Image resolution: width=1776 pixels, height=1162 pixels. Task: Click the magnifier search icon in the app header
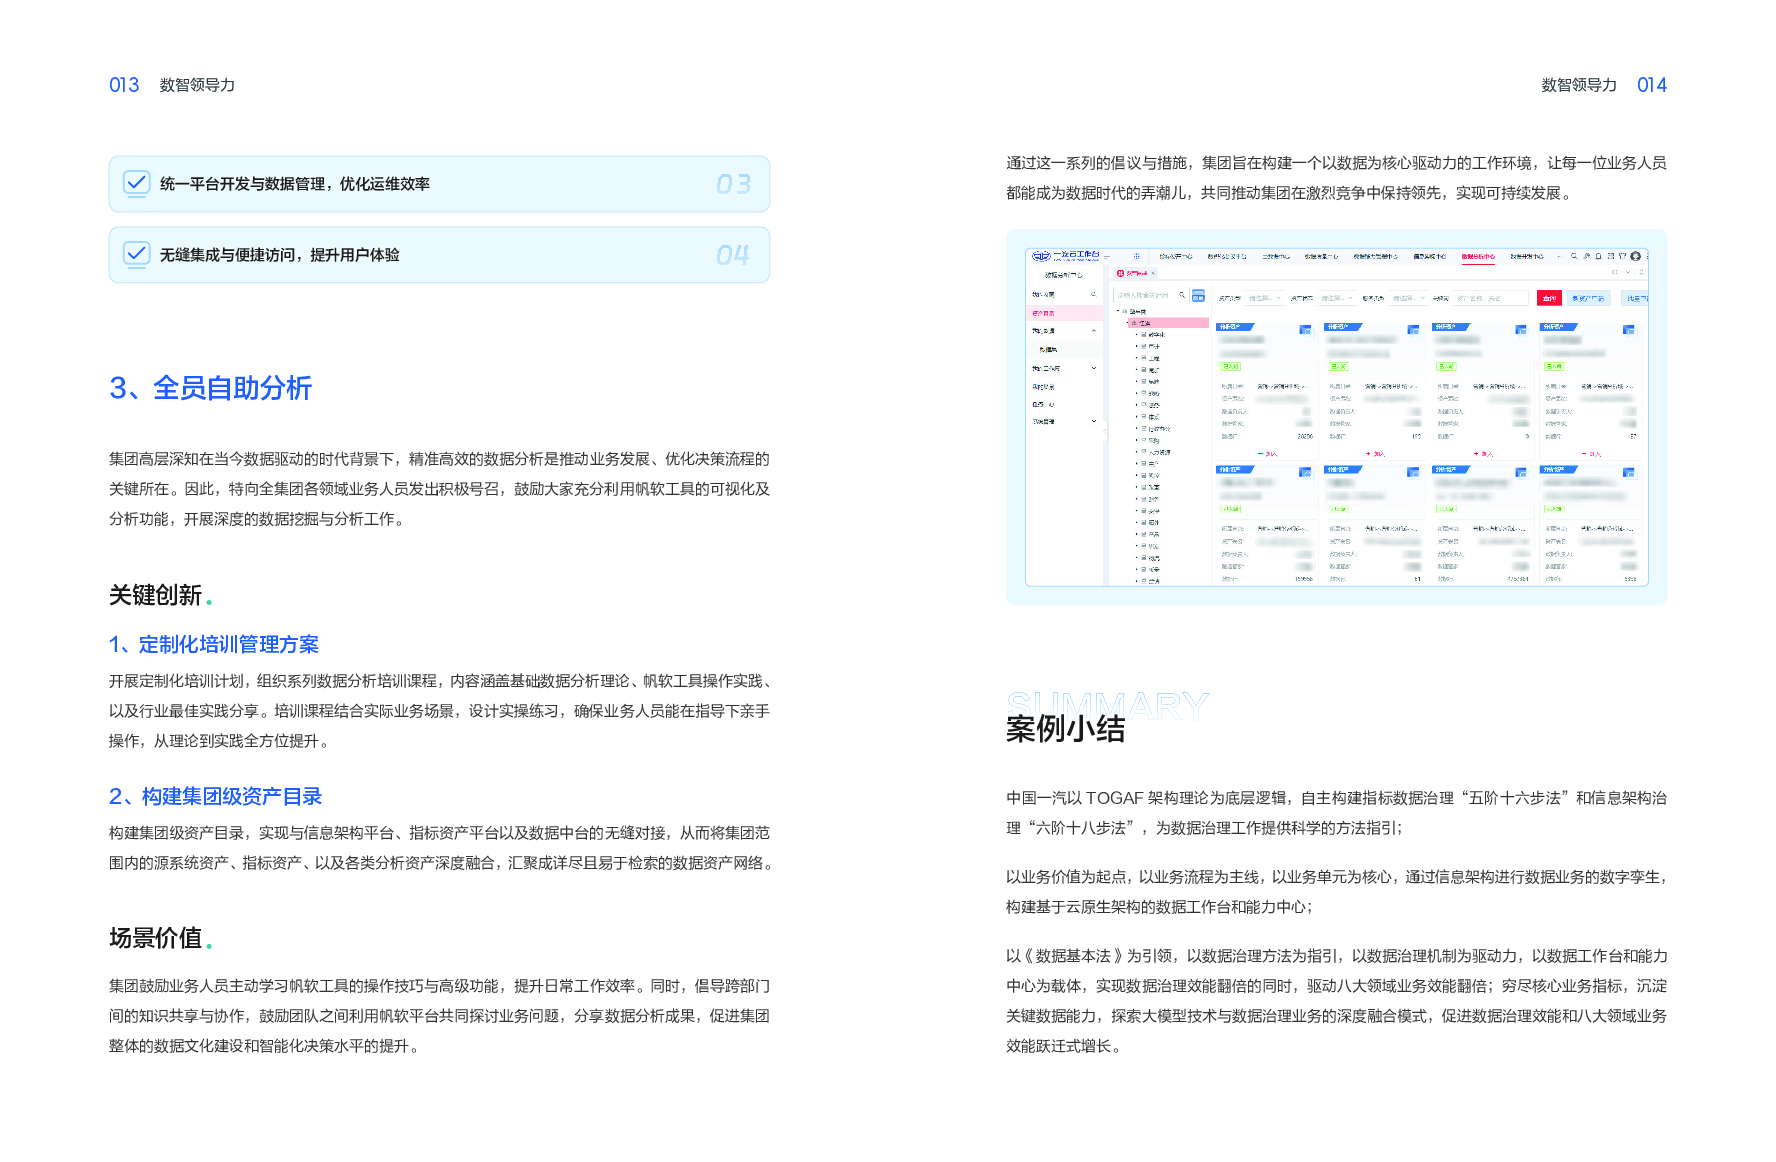click(x=1574, y=256)
